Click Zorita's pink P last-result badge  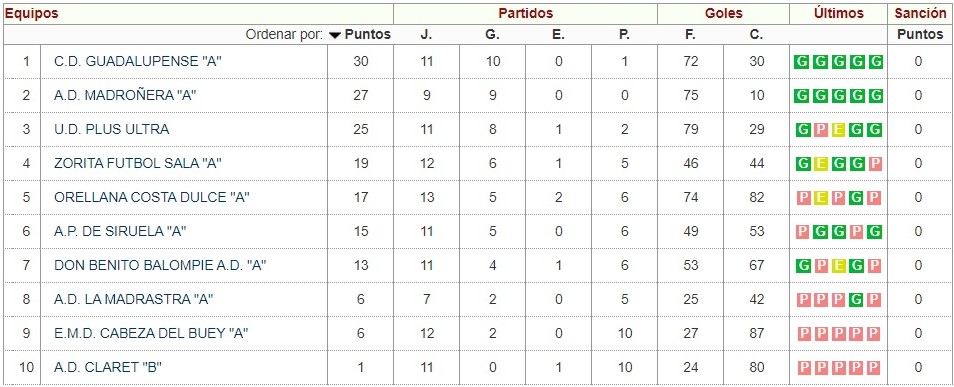[x=876, y=164]
